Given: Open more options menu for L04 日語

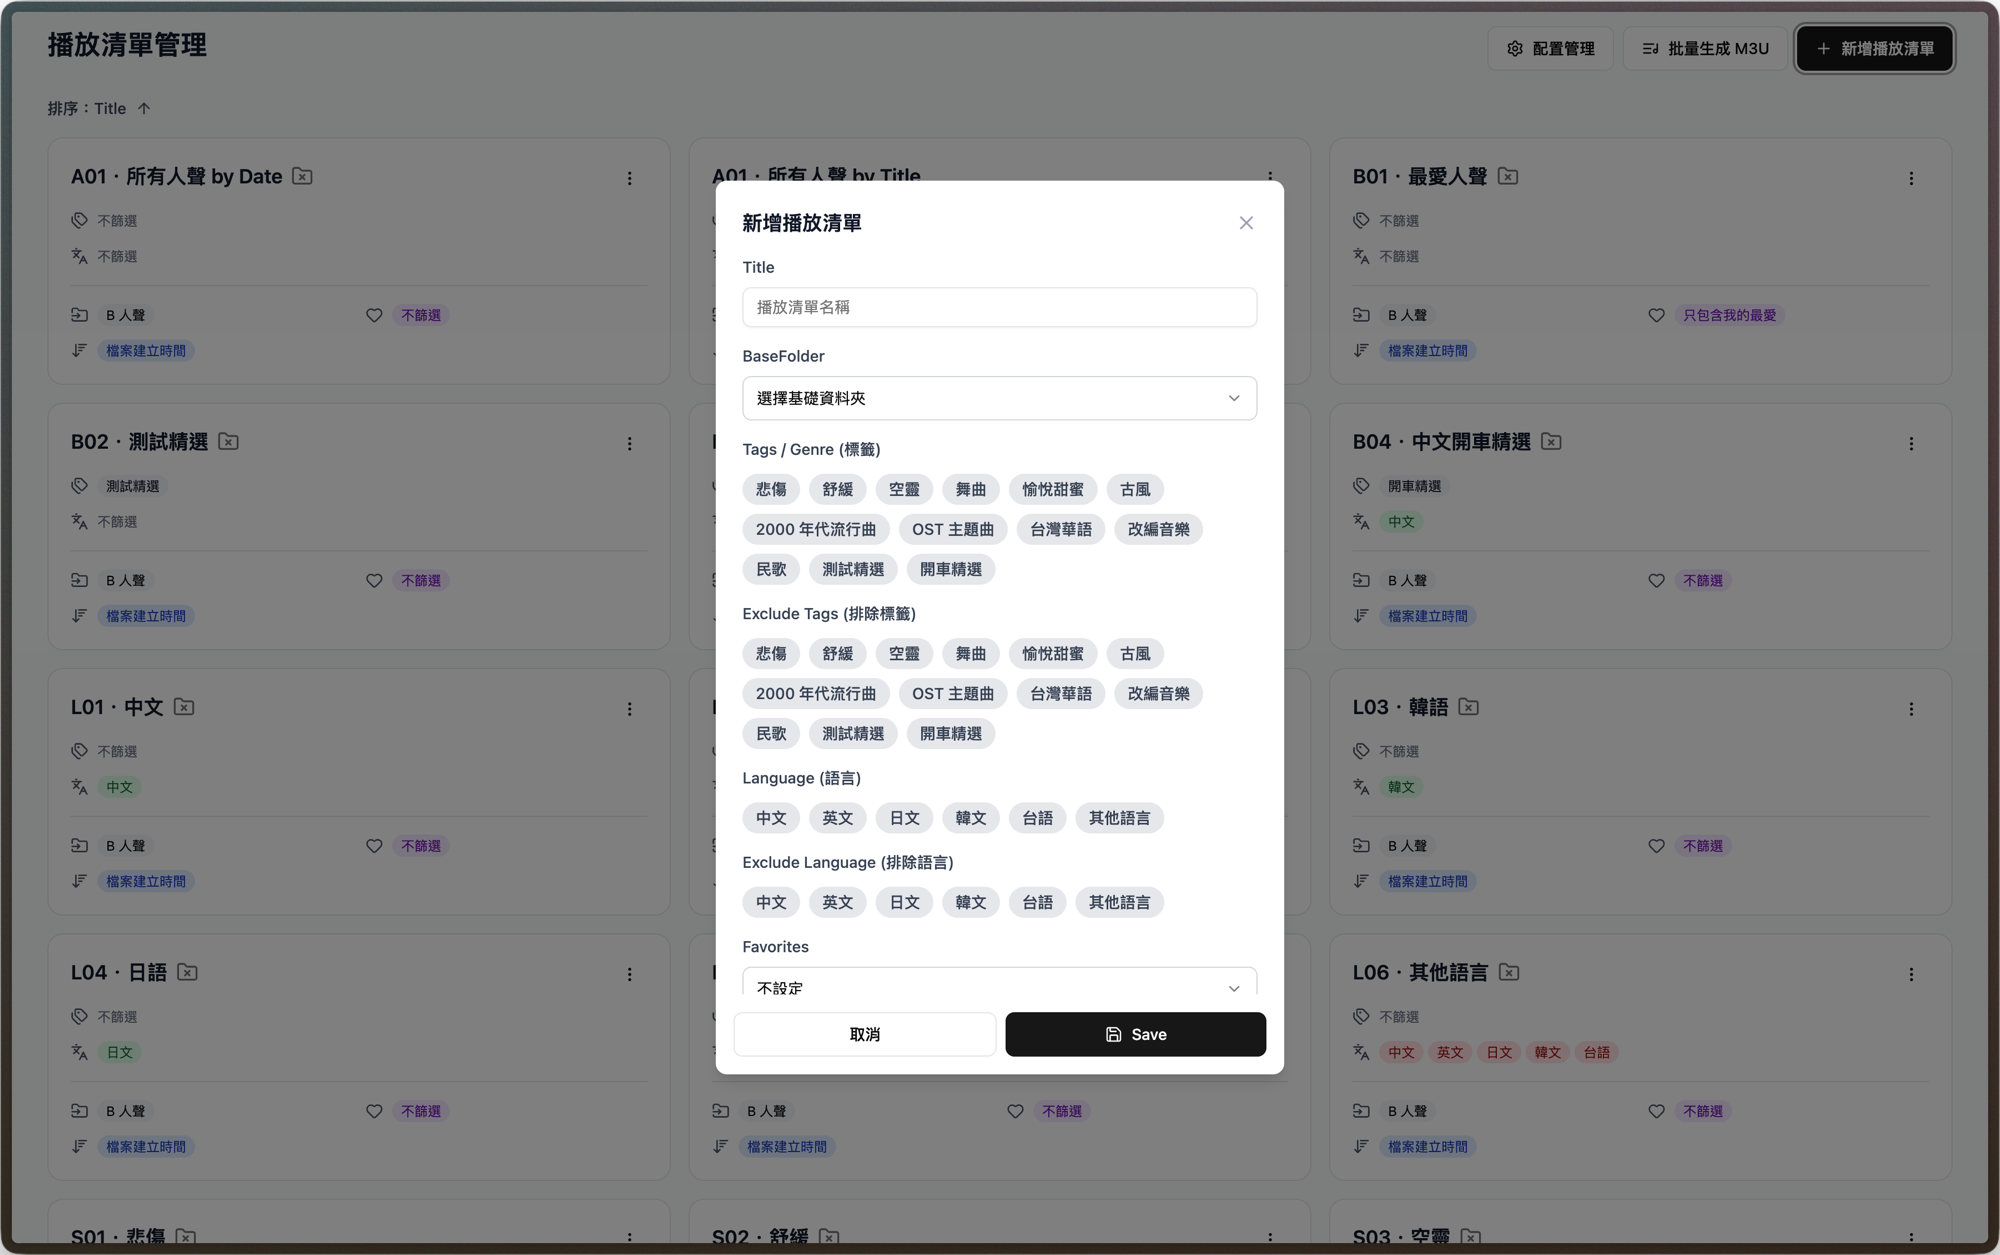Looking at the screenshot, I should click(629, 974).
